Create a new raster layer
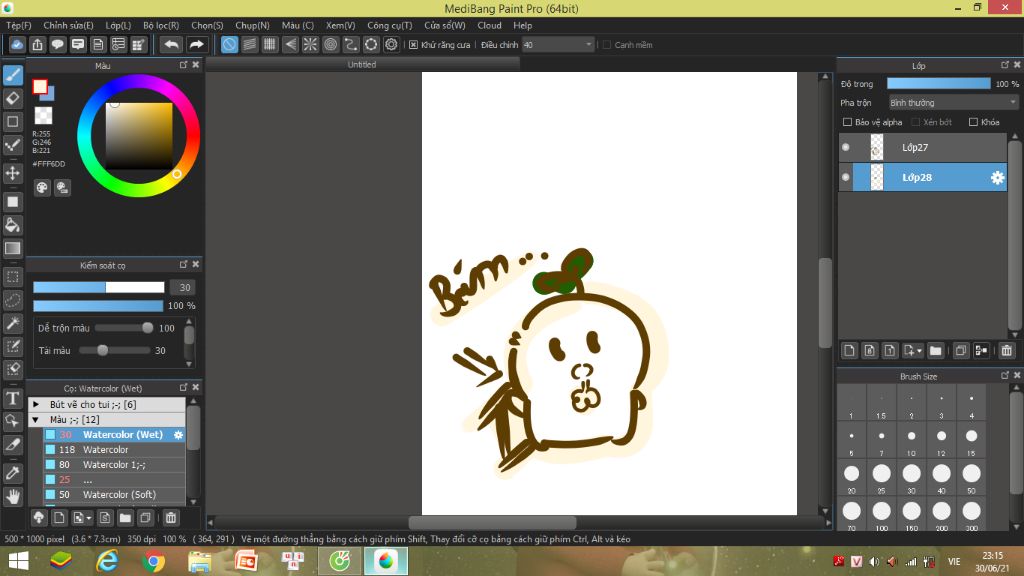 tap(849, 351)
